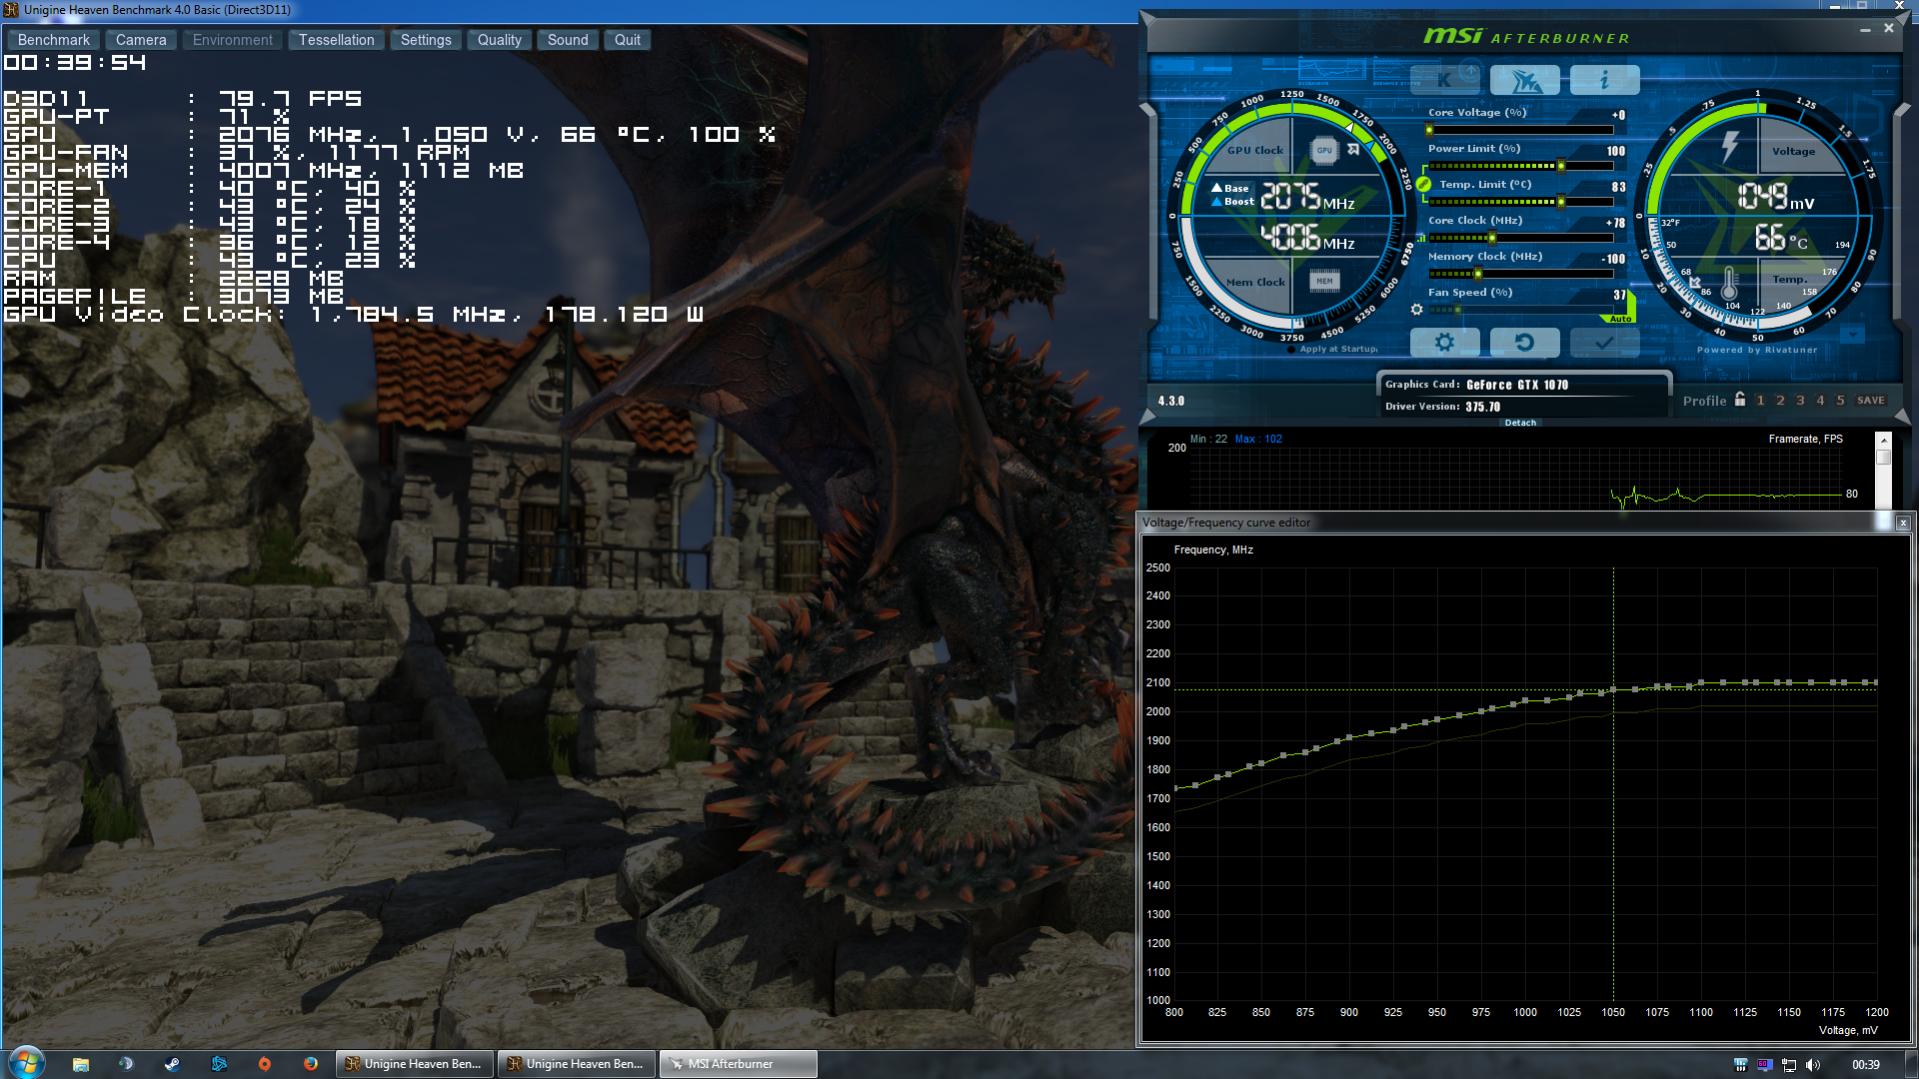Click the Framerate, FPS graph label
1919x1079 pixels.
pos(1805,439)
